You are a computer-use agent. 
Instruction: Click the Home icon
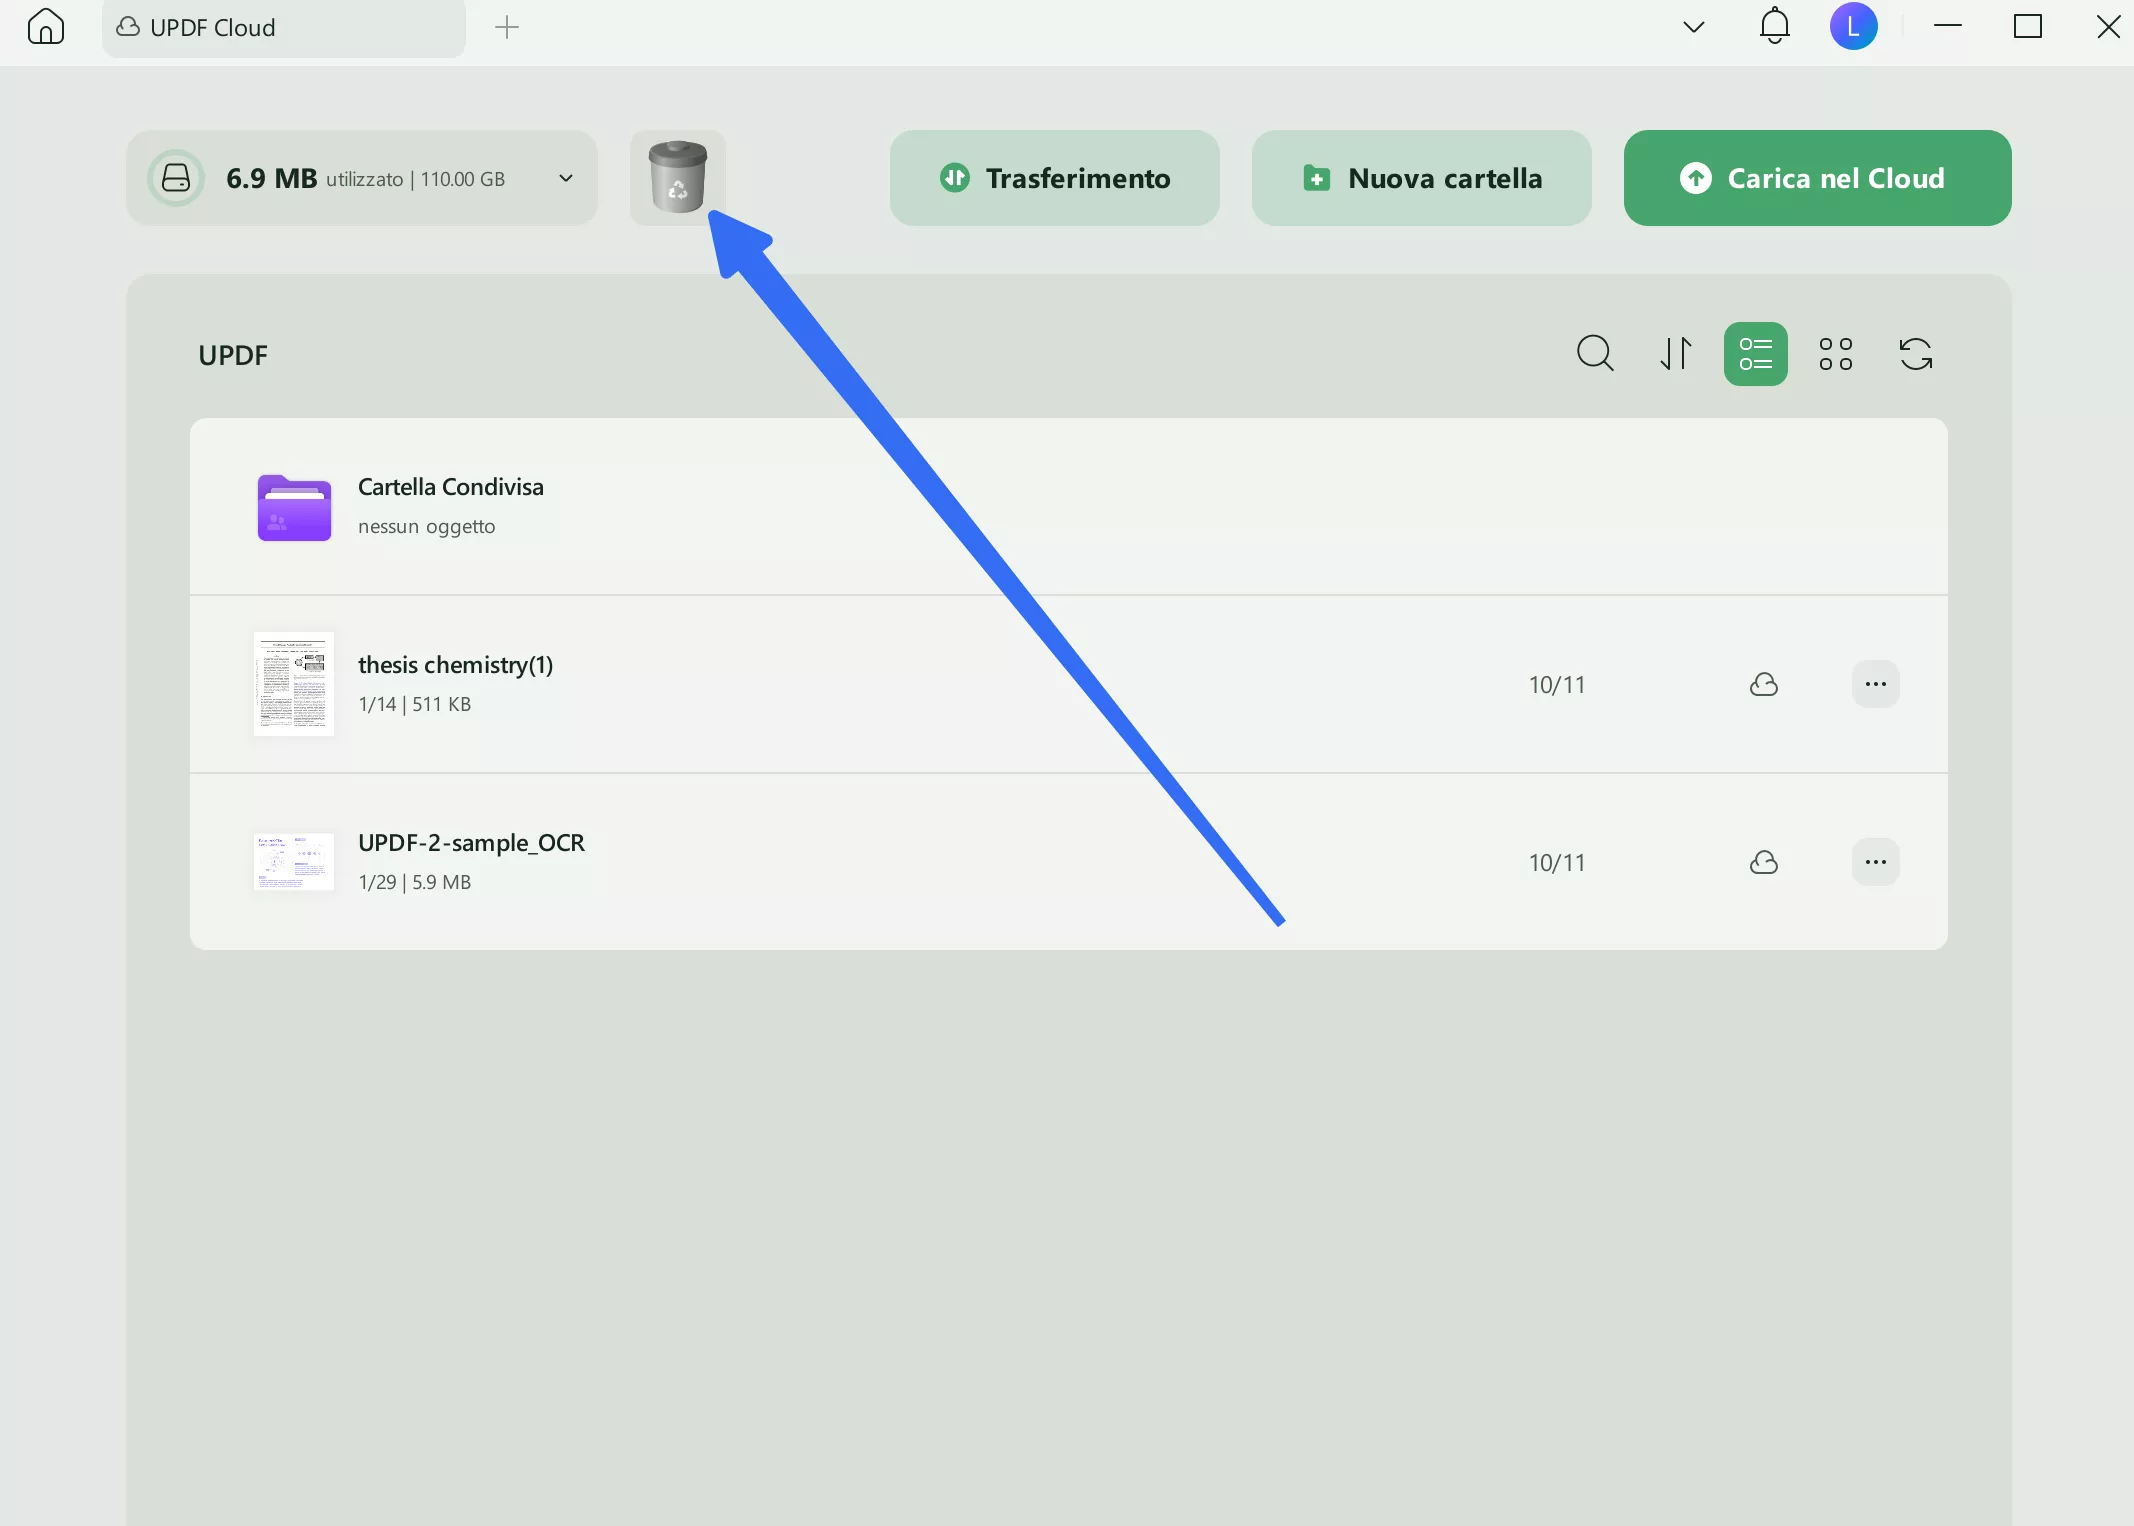(x=46, y=27)
